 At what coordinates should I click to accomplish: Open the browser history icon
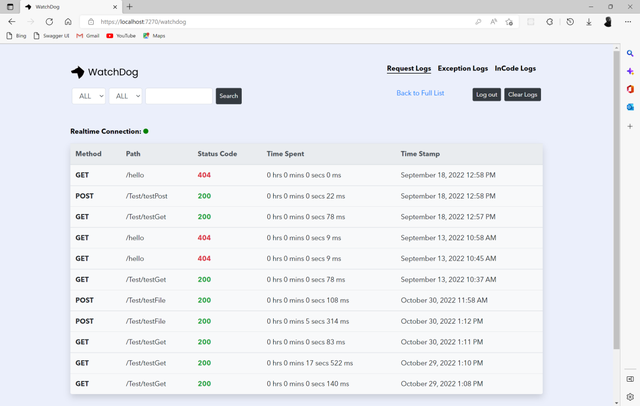coord(570,21)
